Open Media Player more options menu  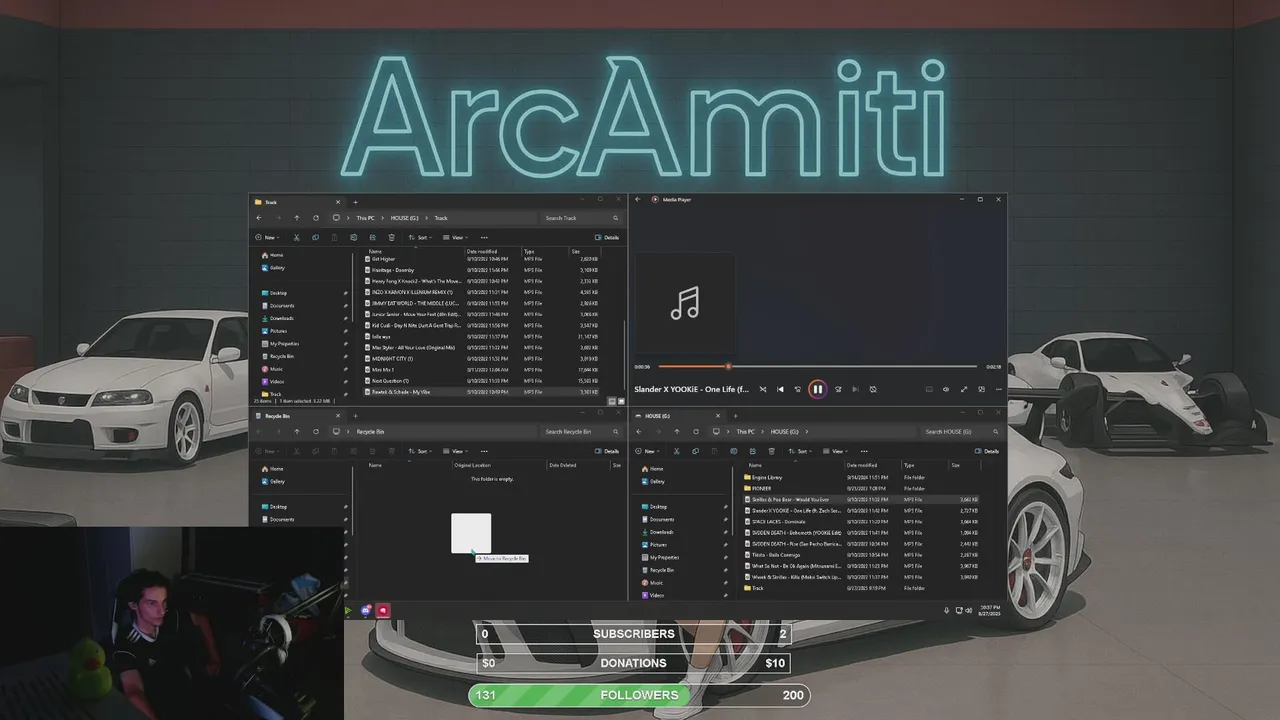point(999,389)
